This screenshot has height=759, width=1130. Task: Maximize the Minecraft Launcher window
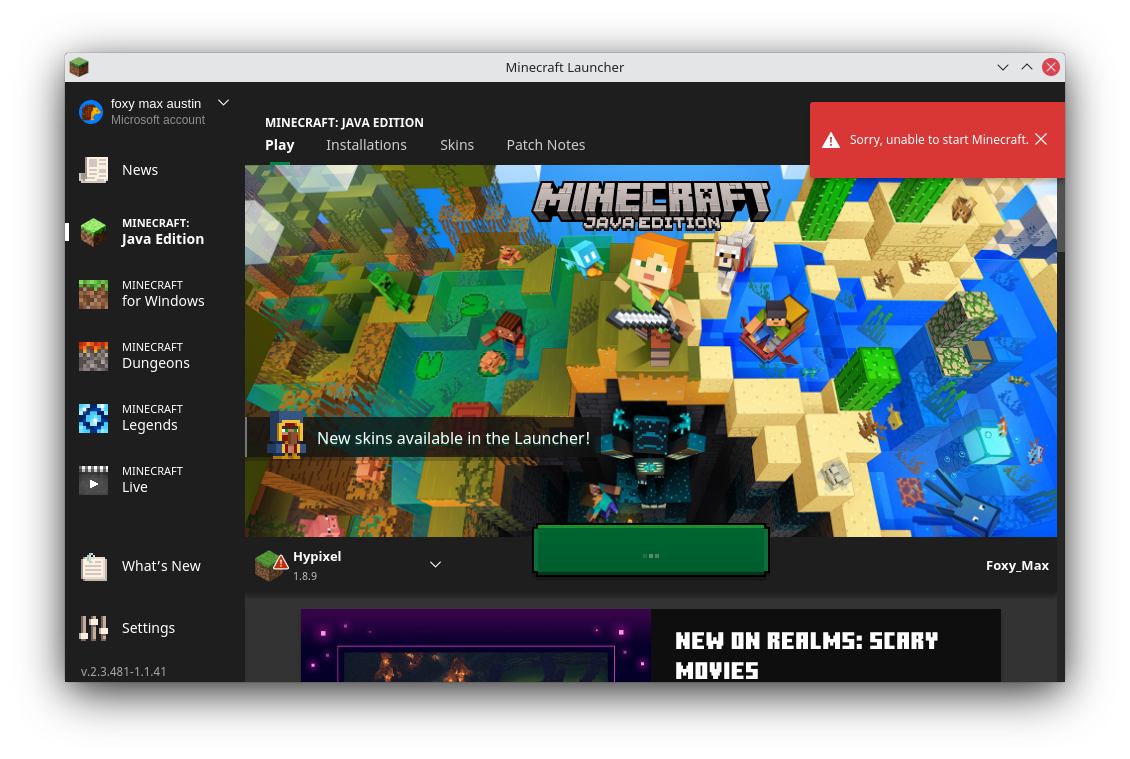coord(1027,67)
